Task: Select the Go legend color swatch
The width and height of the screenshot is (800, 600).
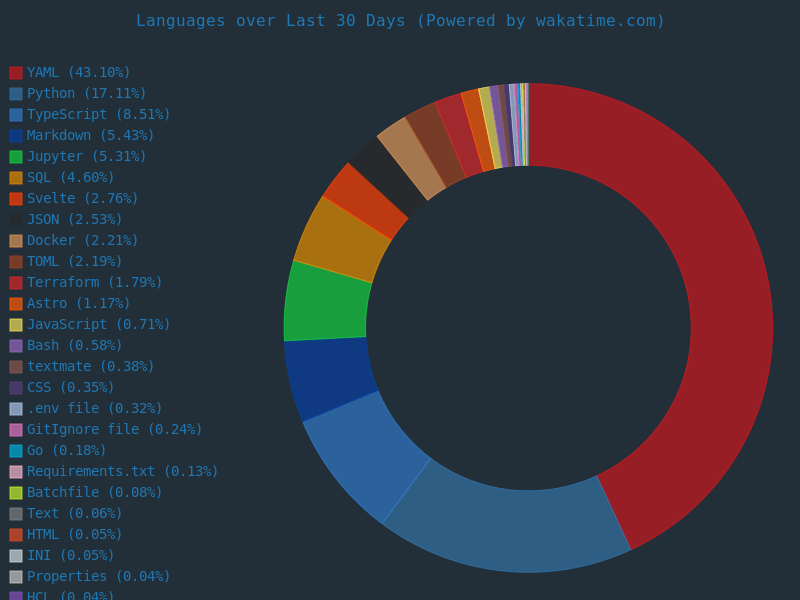Action: point(16,451)
